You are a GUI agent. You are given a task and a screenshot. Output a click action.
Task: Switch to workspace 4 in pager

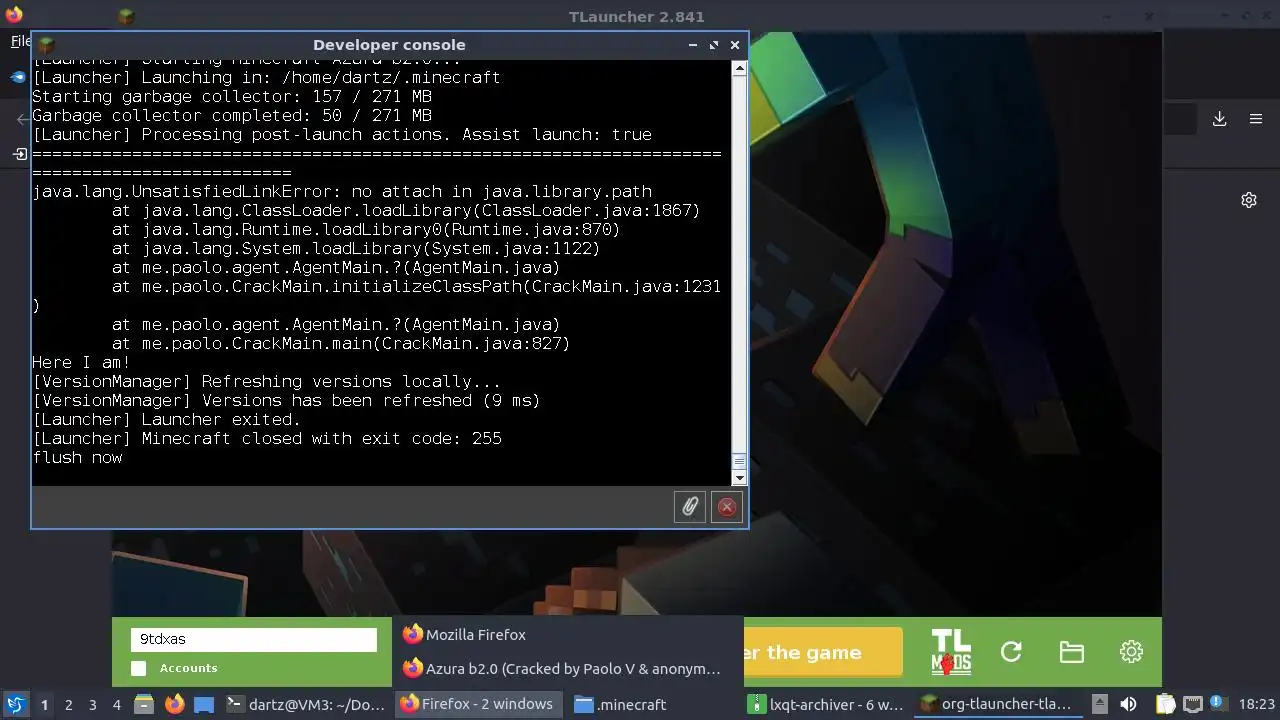(117, 704)
